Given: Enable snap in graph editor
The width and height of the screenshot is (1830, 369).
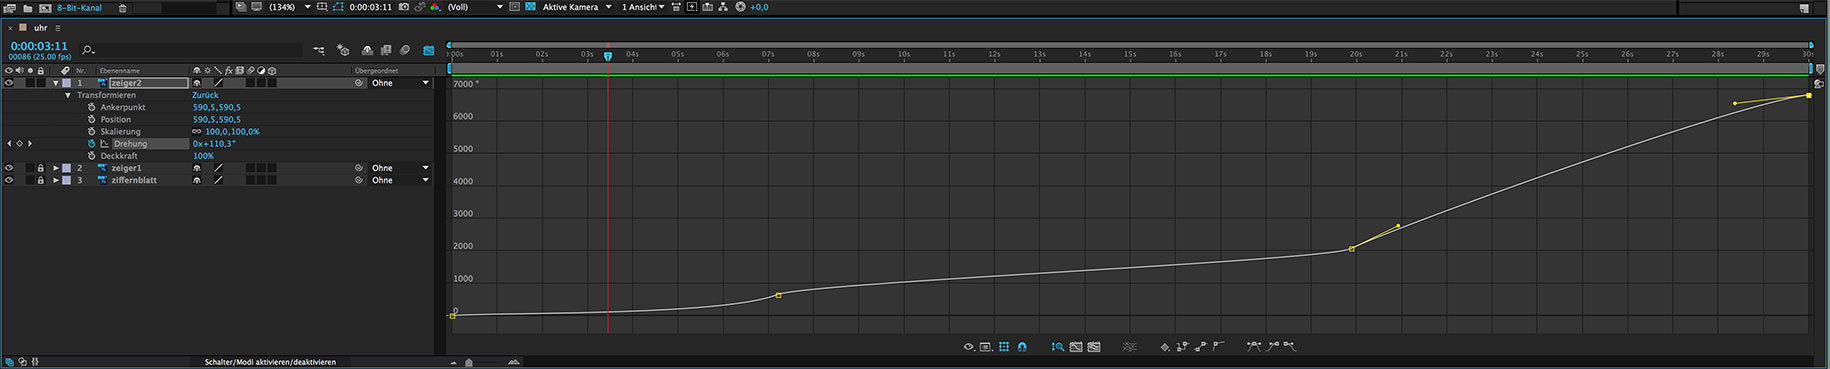Looking at the screenshot, I should [1022, 347].
